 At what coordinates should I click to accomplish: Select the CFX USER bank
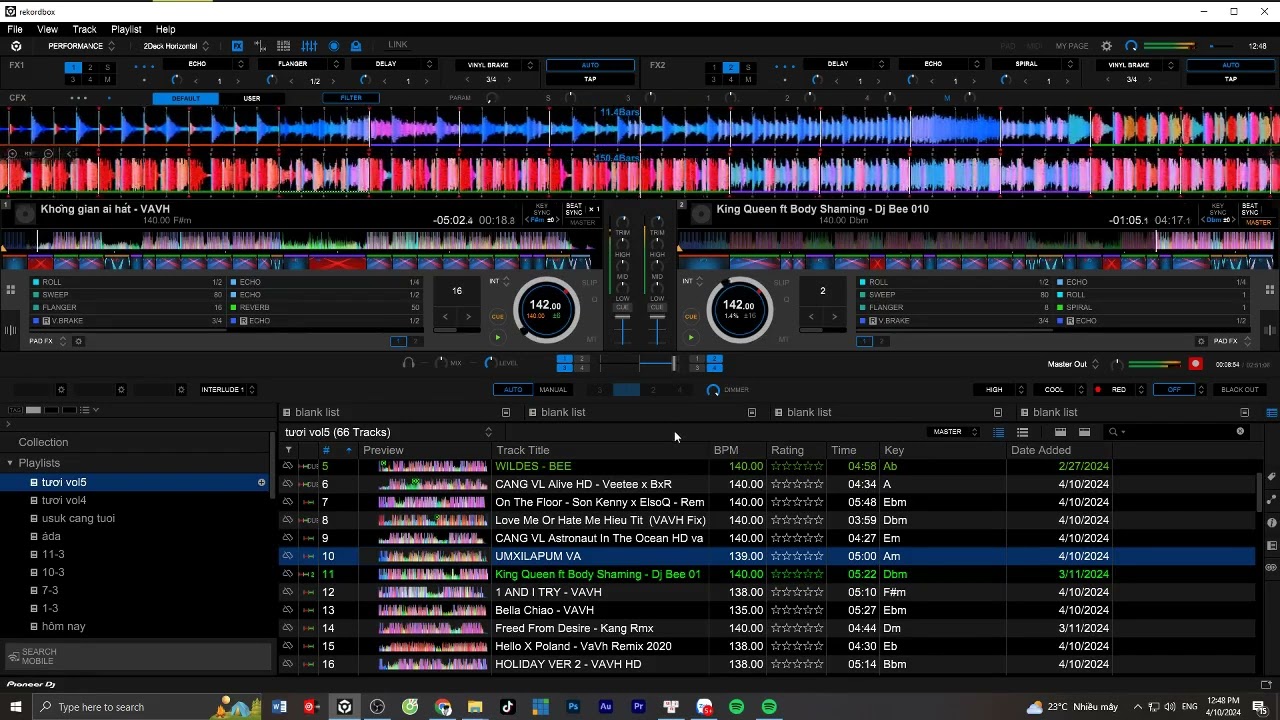point(252,98)
